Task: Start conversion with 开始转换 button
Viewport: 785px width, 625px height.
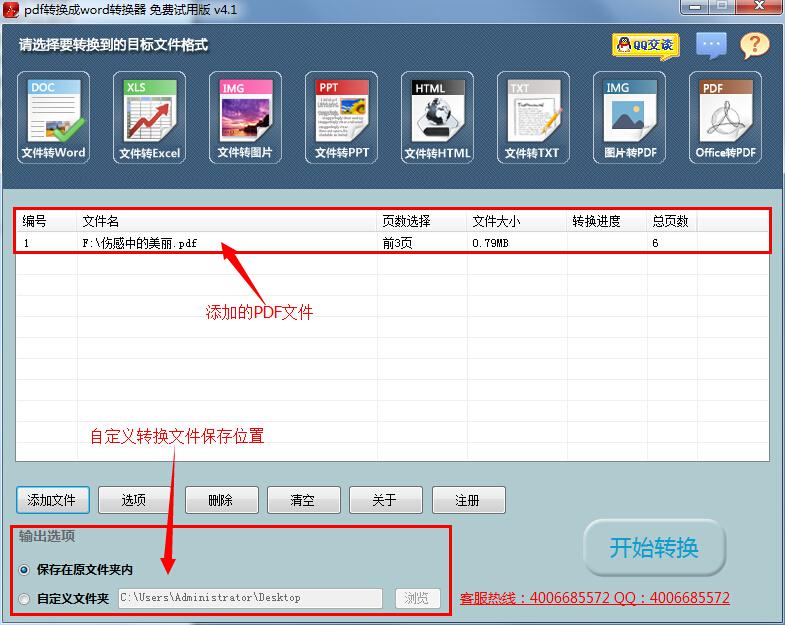Action: click(654, 547)
